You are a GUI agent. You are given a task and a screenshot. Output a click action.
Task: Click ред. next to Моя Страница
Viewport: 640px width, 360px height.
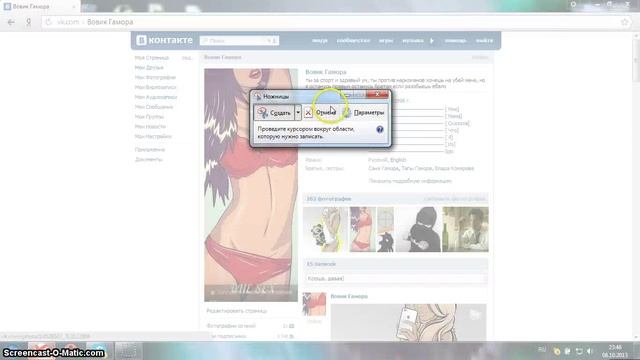pyautogui.click(x=187, y=58)
